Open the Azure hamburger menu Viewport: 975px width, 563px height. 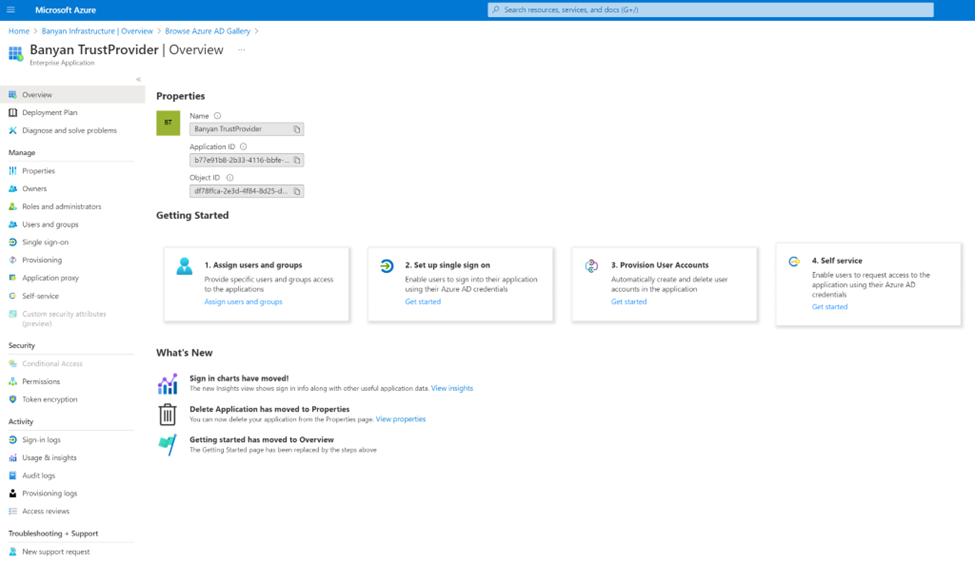point(11,10)
